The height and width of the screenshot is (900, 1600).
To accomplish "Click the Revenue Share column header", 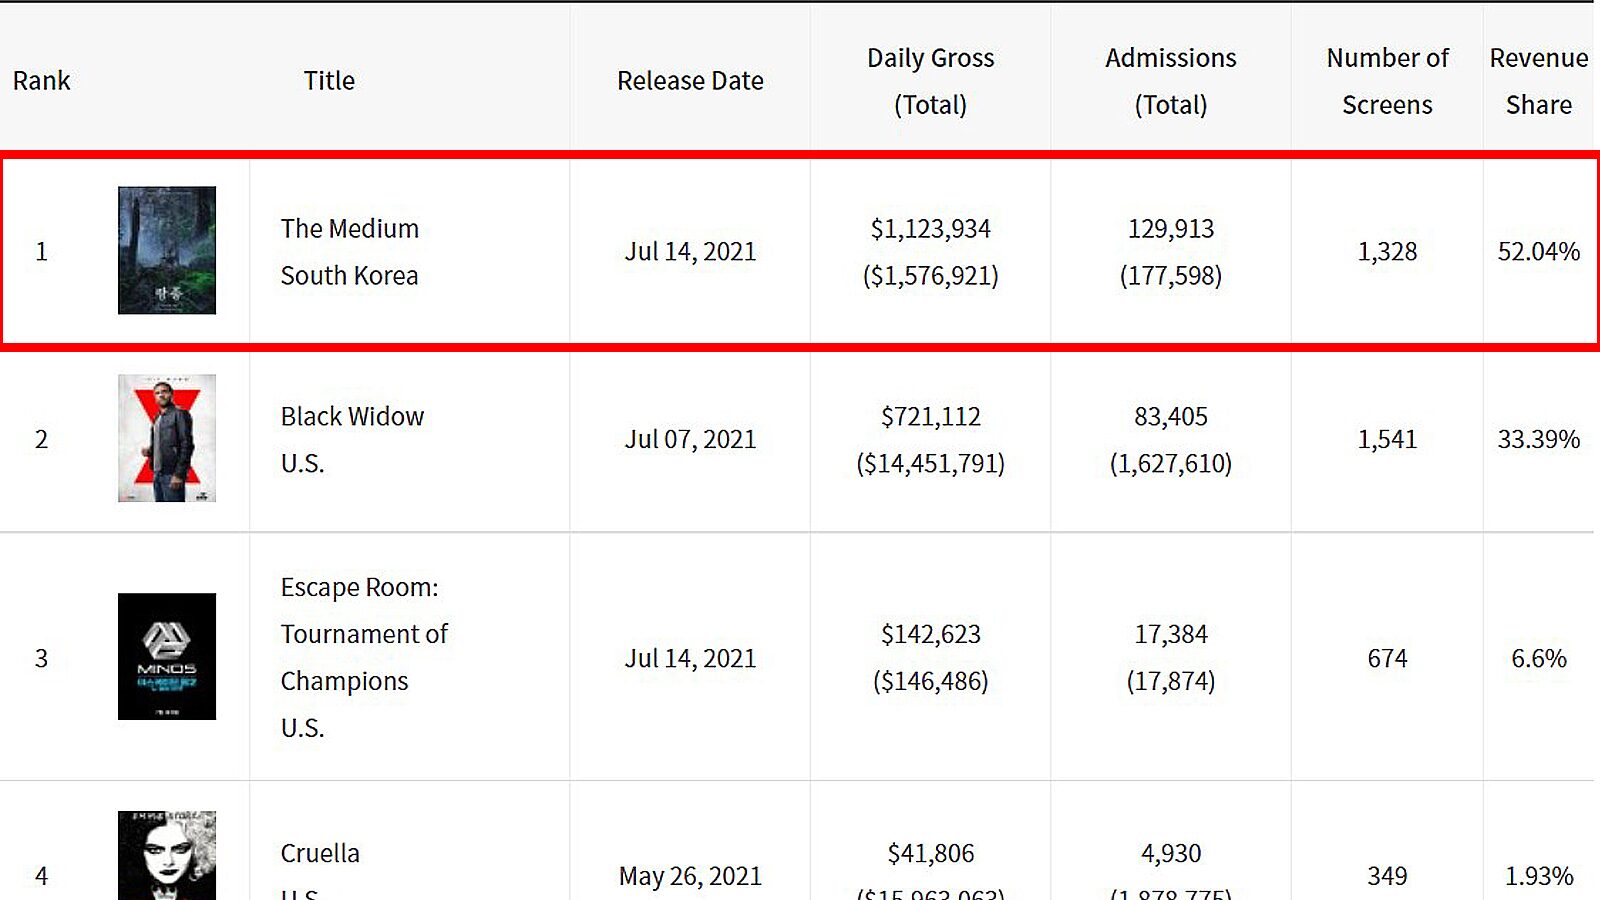I will 1538,81.
